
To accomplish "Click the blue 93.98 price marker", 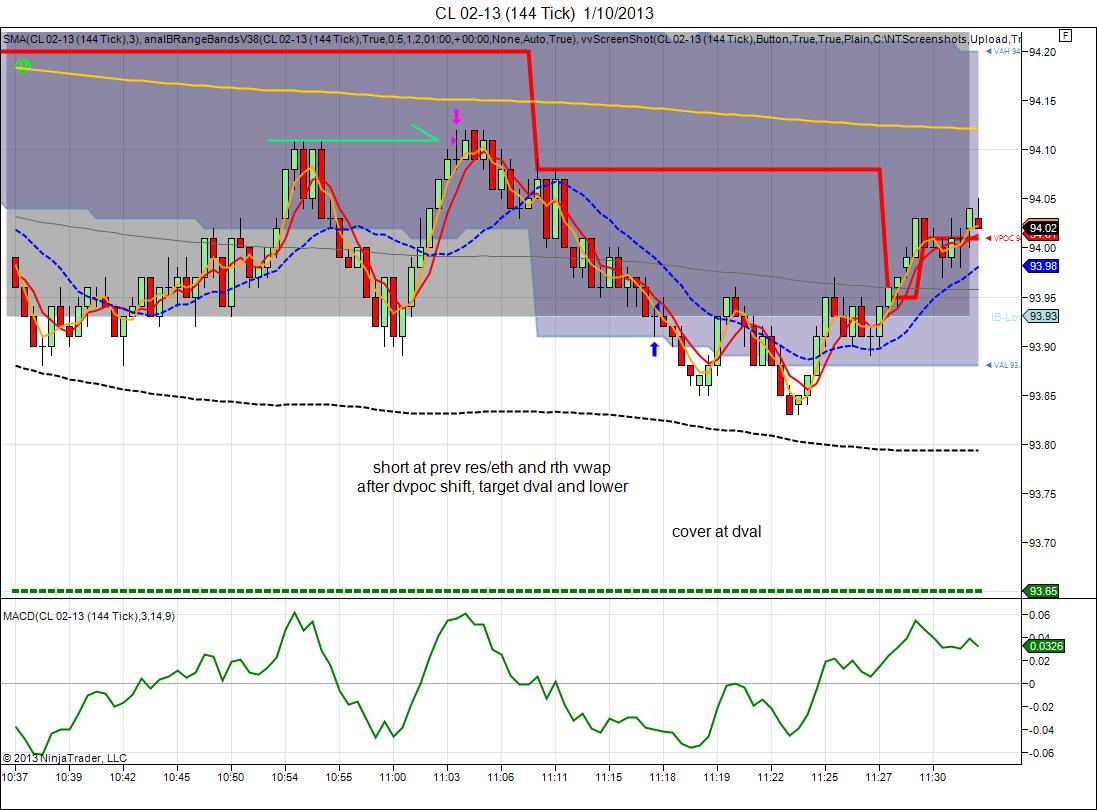I will [x=1042, y=266].
